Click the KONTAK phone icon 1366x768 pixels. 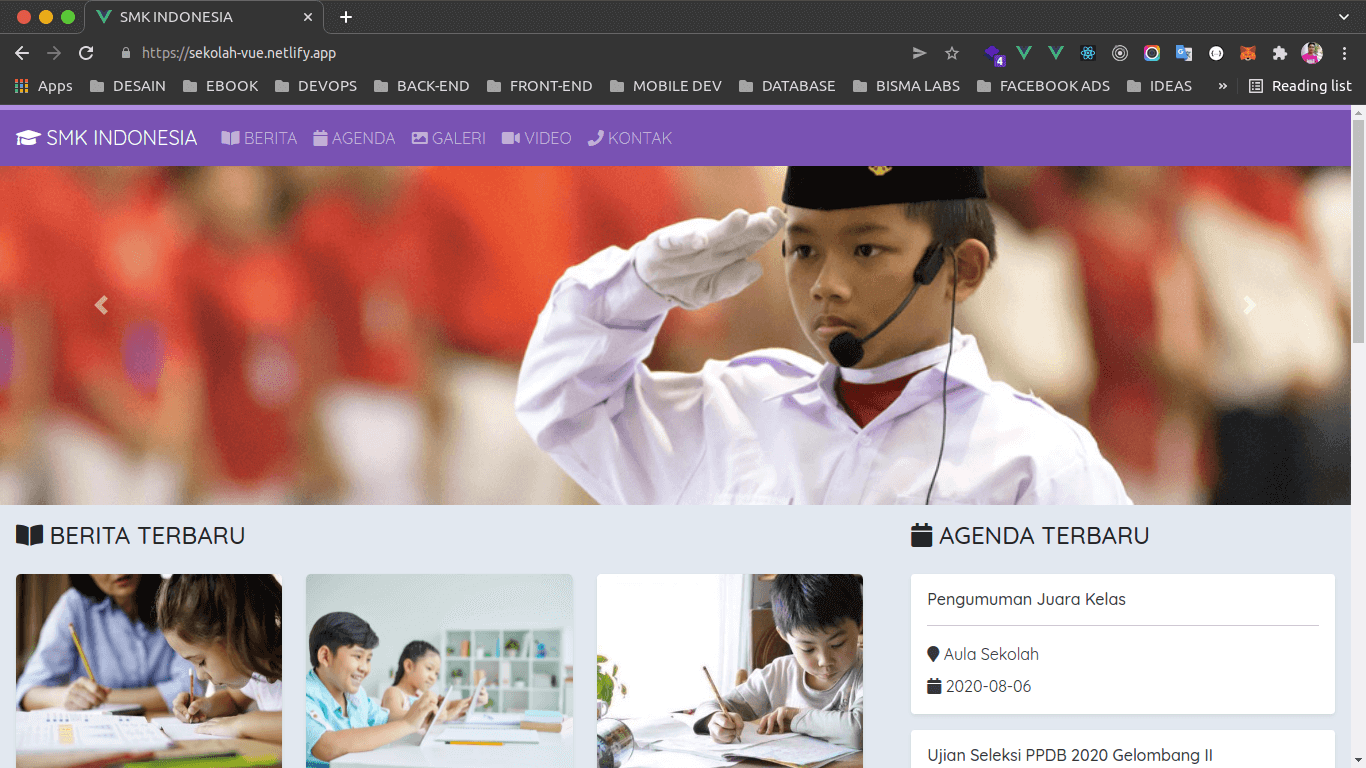[x=596, y=138]
